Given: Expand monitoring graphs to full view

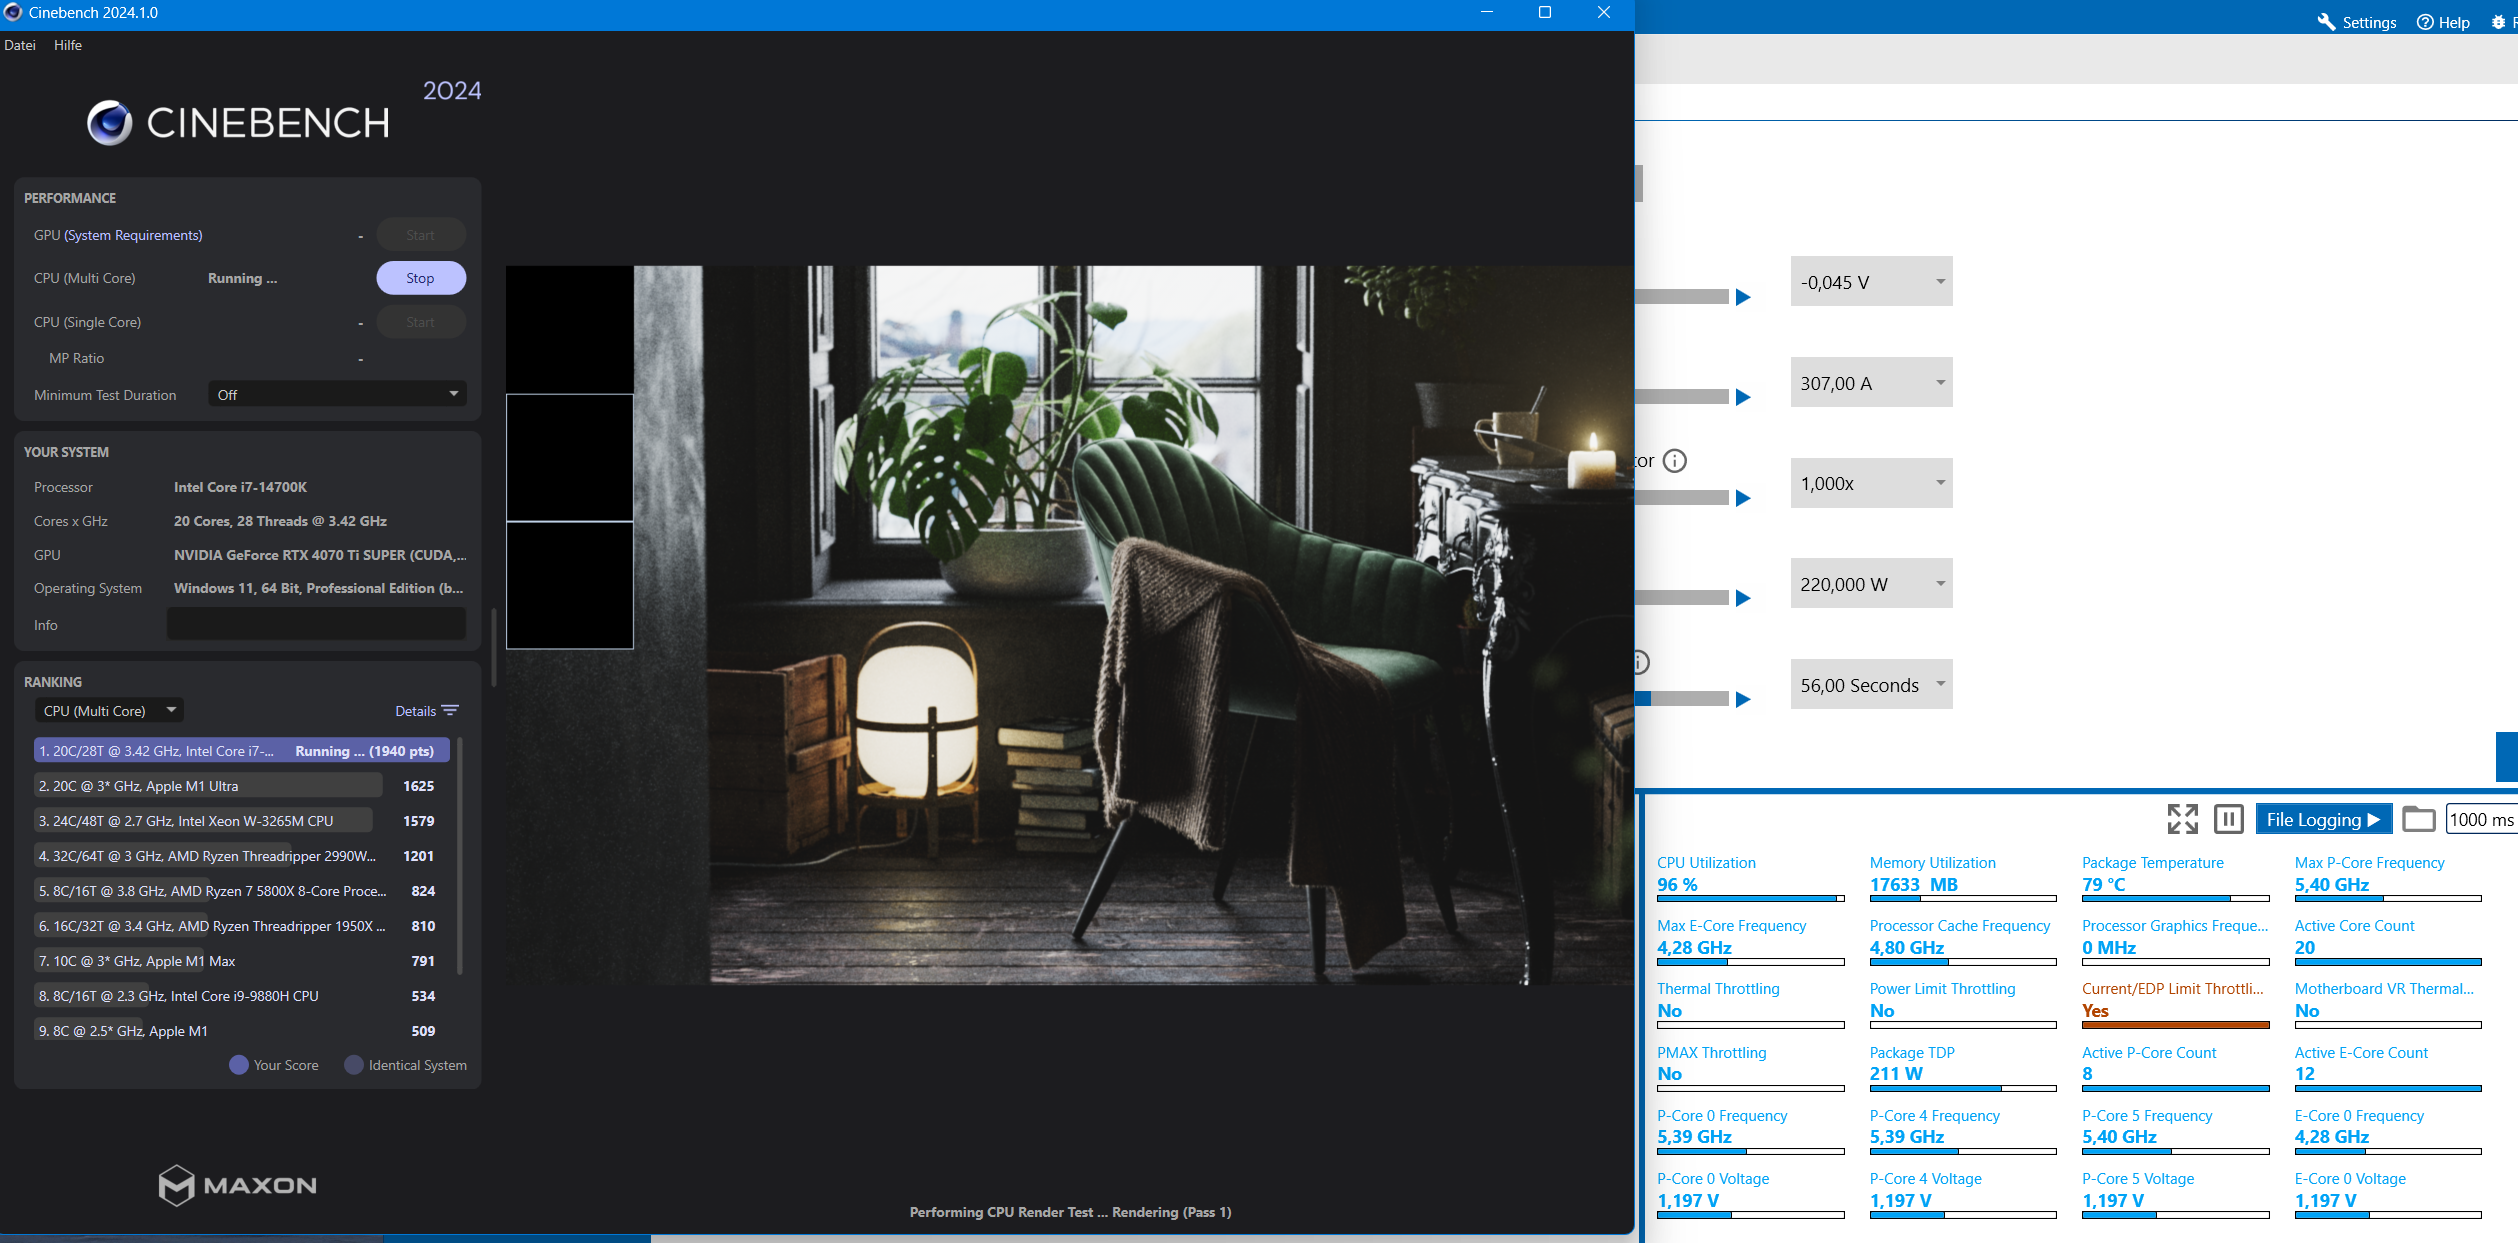Looking at the screenshot, I should tap(2182, 819).
